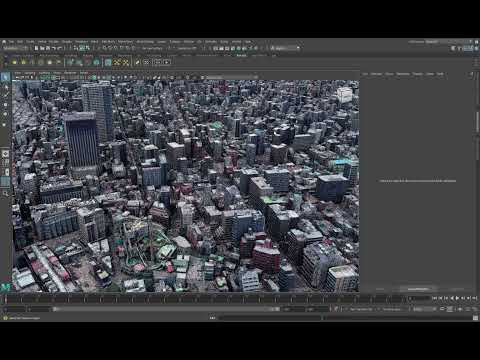Open the Attribute Editor Attributes menu

[403, 74]
